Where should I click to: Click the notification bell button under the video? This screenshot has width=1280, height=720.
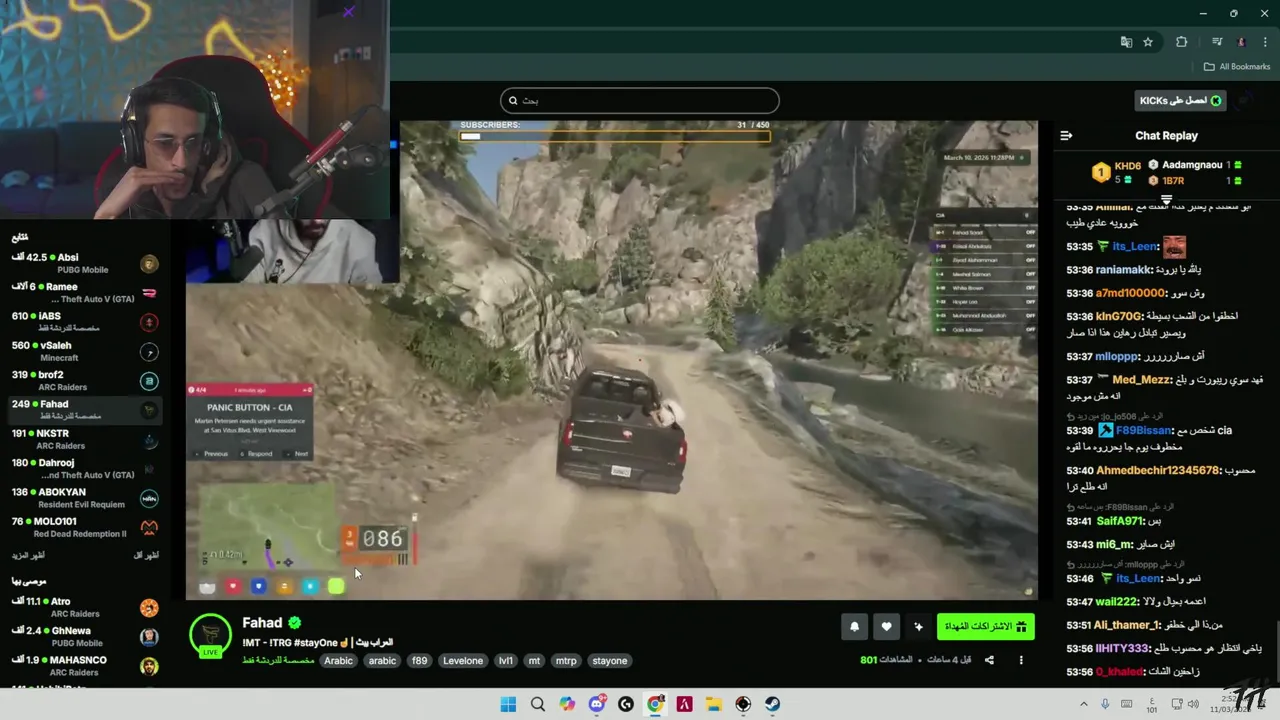click(854, 627)
